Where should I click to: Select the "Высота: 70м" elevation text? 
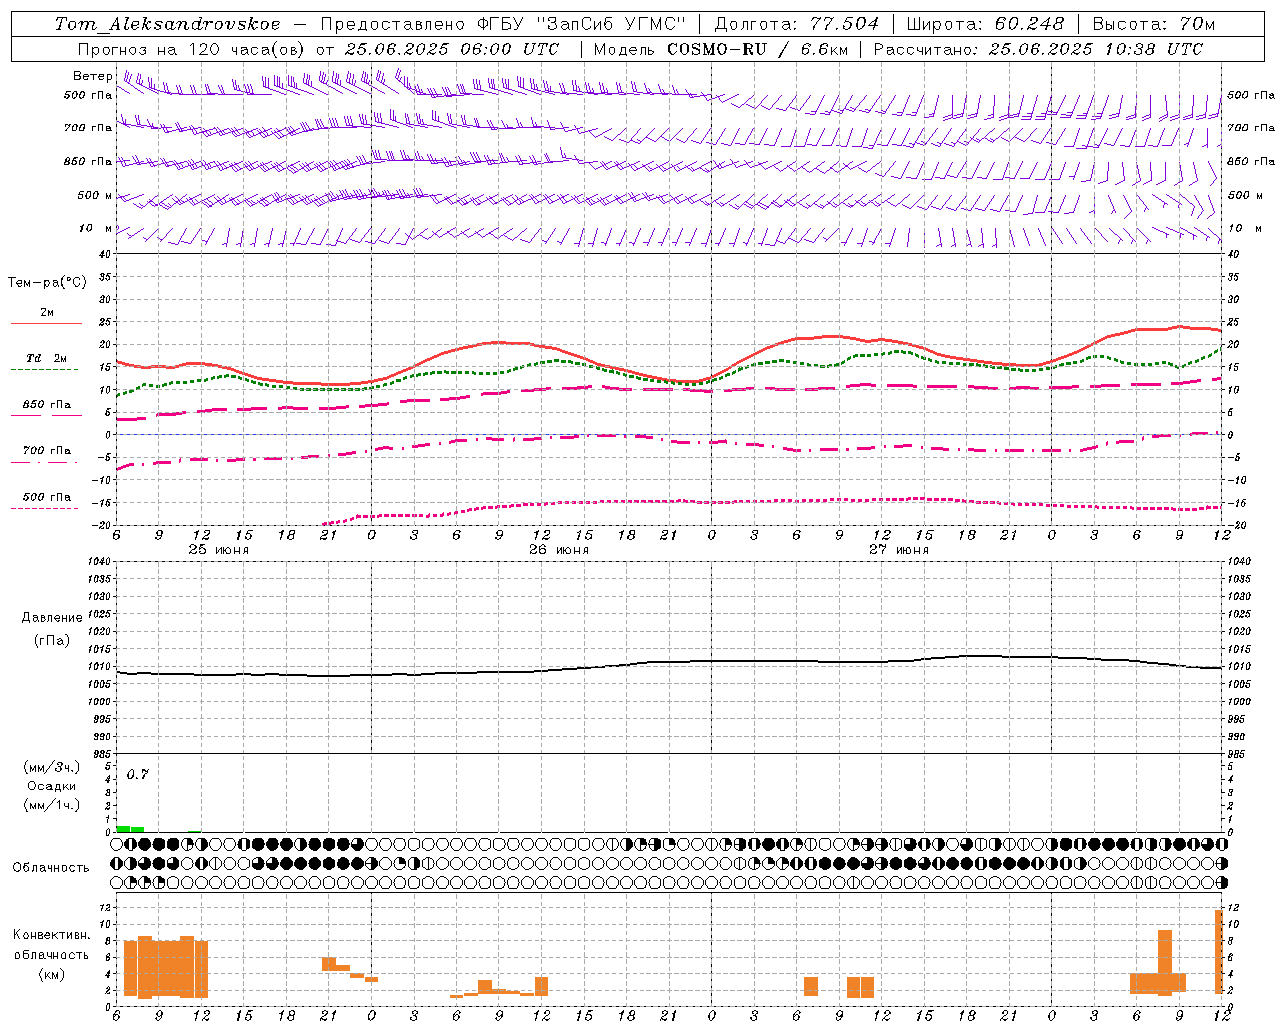click(1154, 24)
